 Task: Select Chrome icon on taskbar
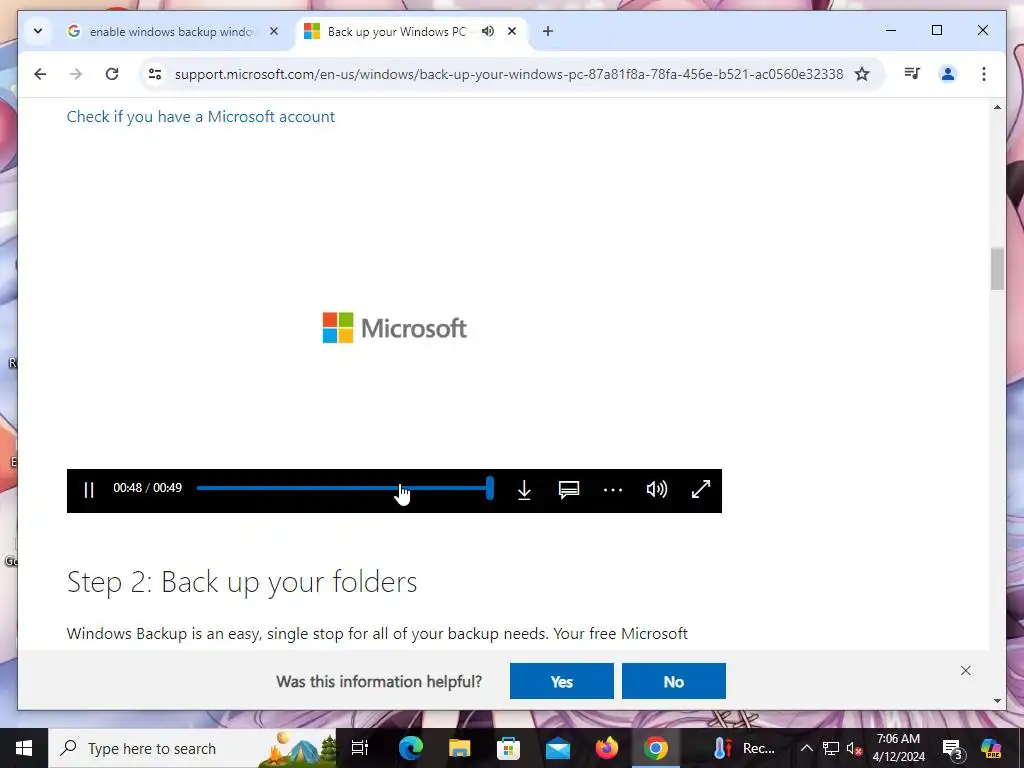[656, 748]
